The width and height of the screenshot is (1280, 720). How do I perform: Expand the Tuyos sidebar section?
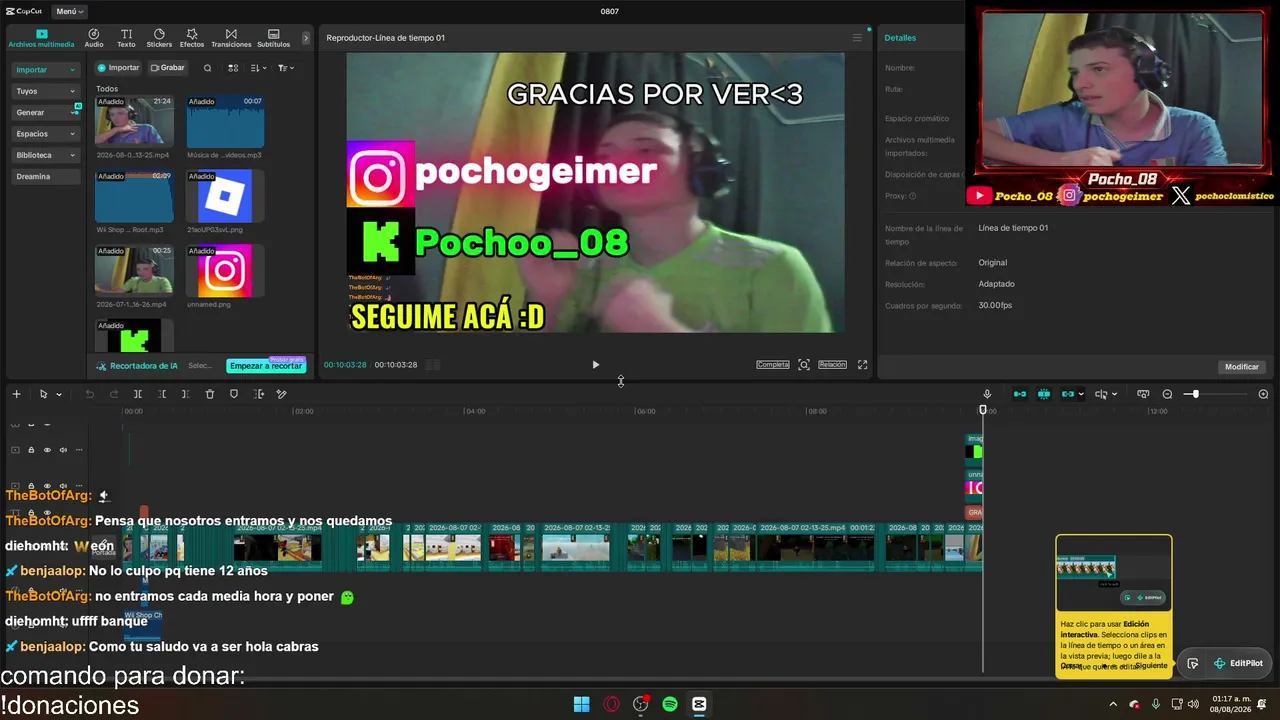[45, 91]
